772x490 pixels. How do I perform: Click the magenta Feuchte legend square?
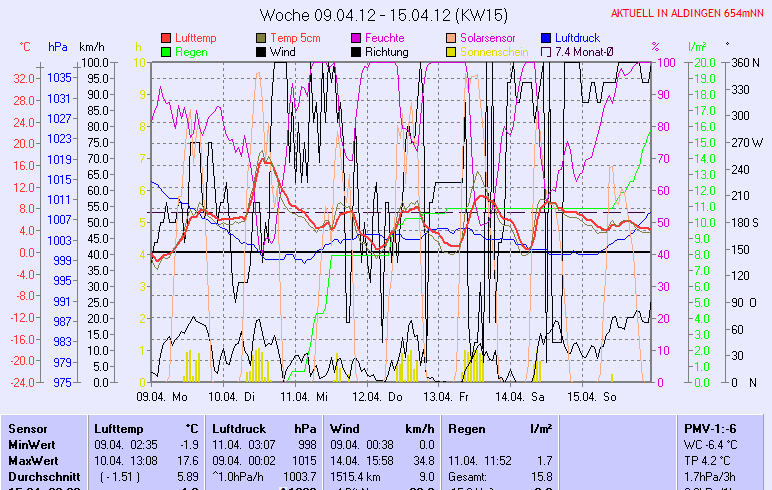pyautogui.click(x=357, y=38)
